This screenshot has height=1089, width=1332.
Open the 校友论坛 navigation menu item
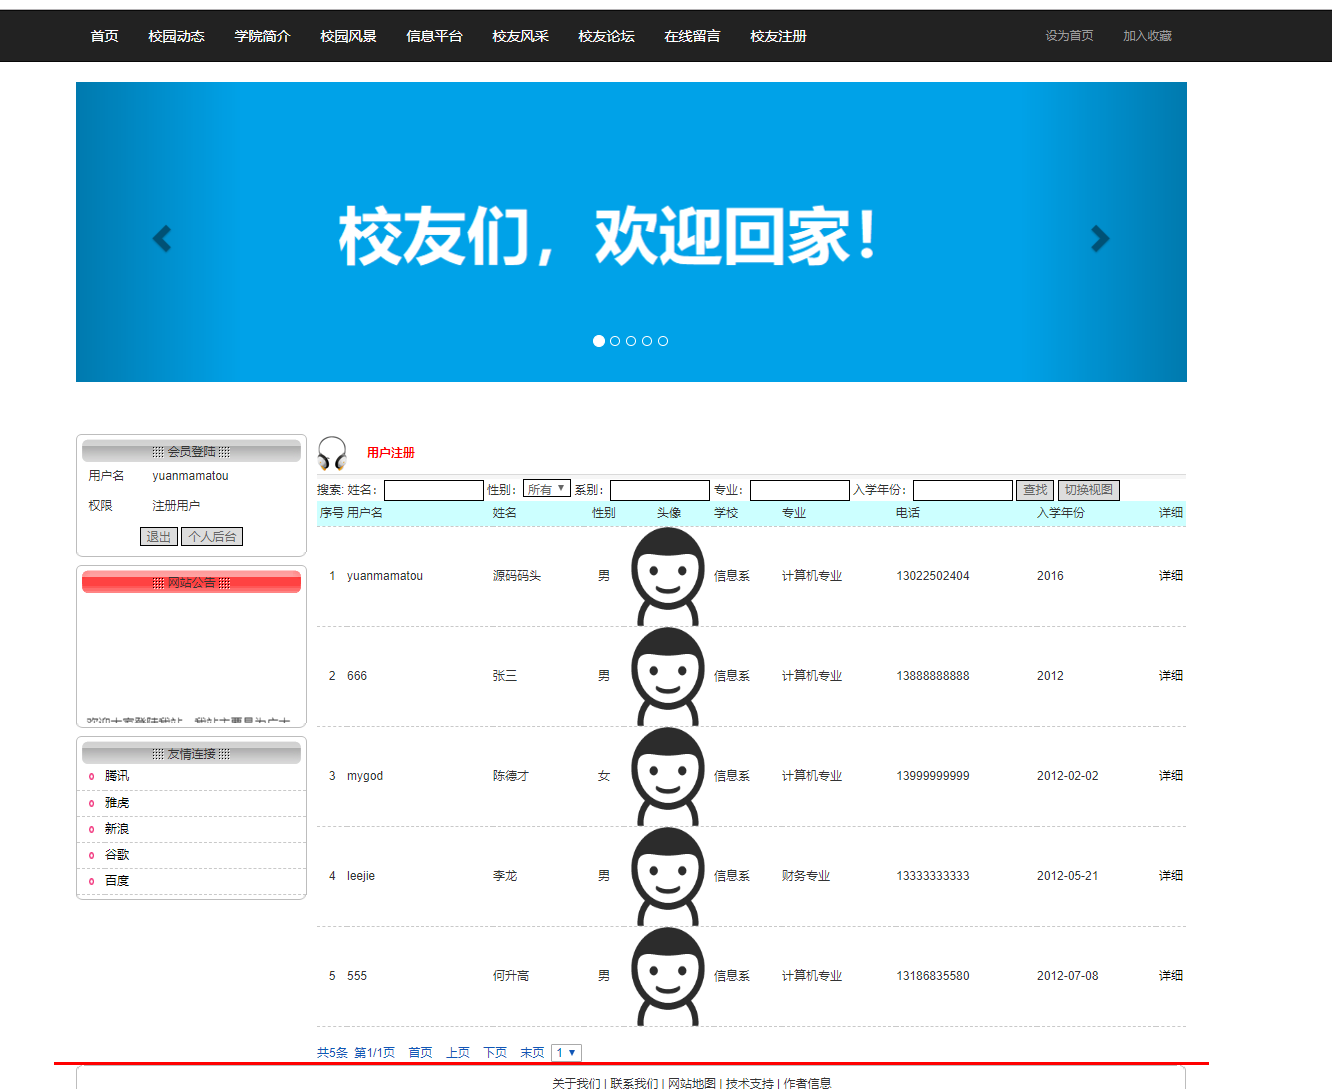tap(606, 36)
